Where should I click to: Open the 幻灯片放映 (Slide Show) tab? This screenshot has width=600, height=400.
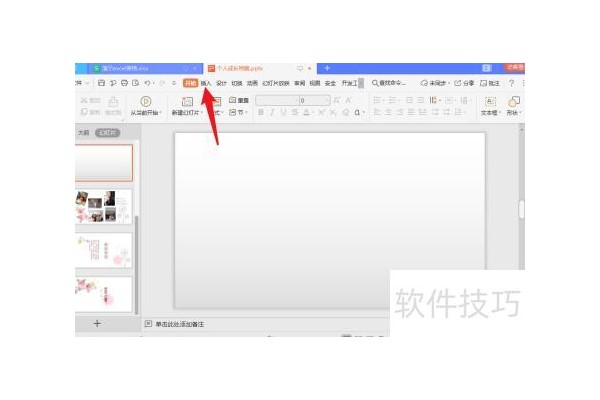click(276, 83)
